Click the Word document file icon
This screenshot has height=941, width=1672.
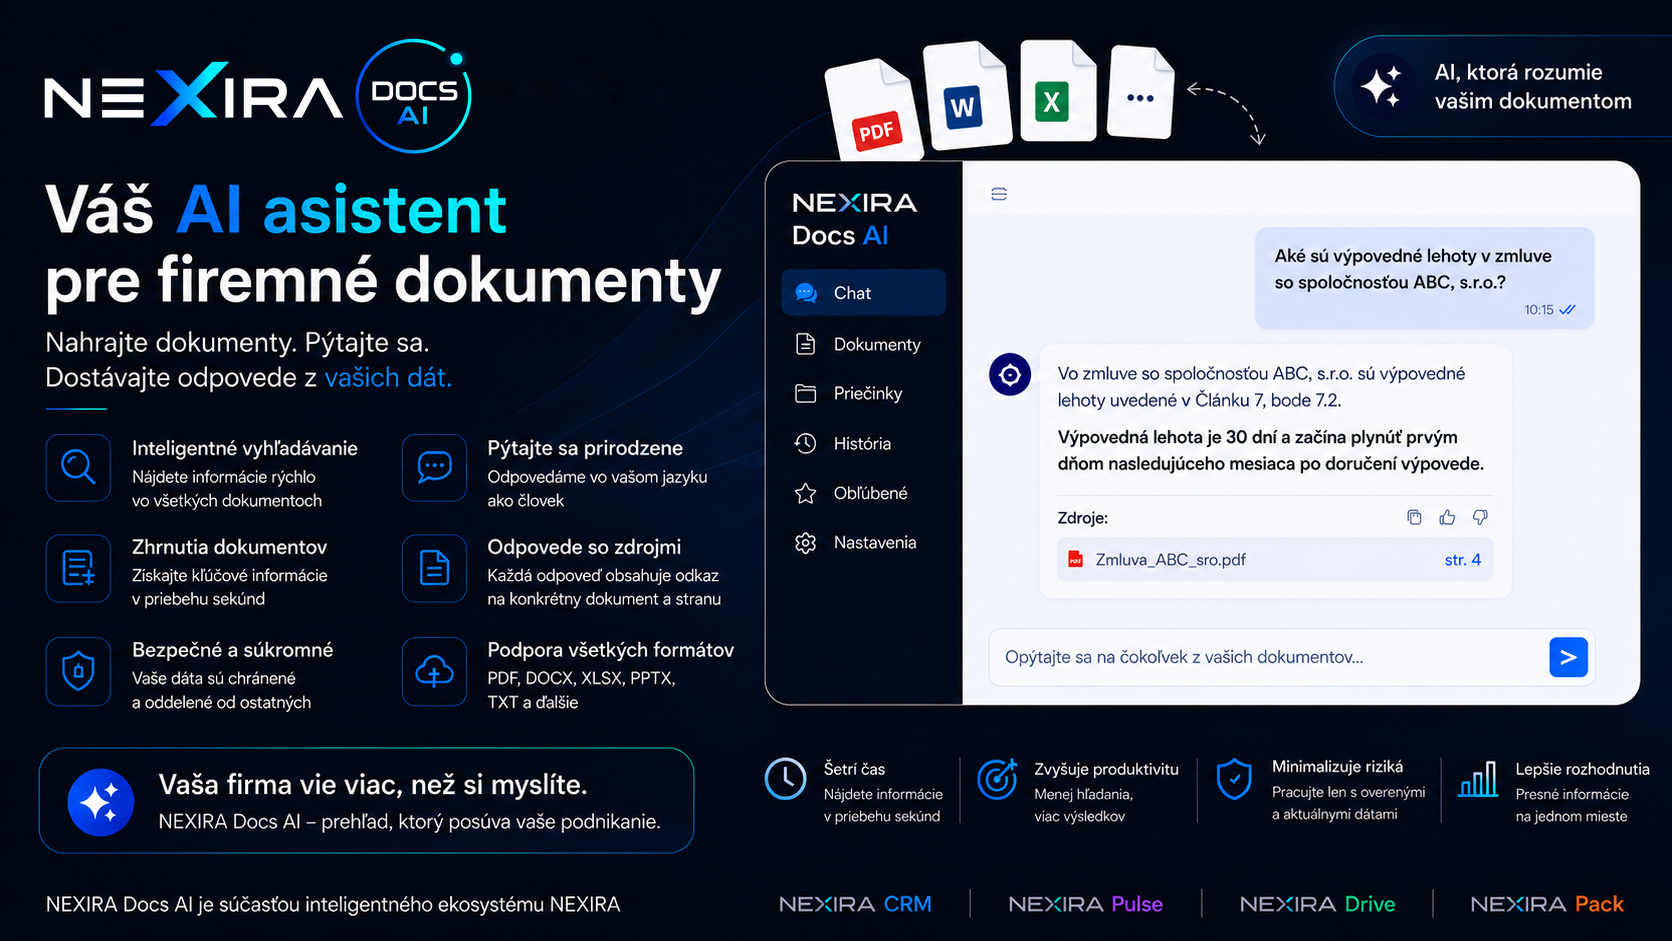(967, 96)
